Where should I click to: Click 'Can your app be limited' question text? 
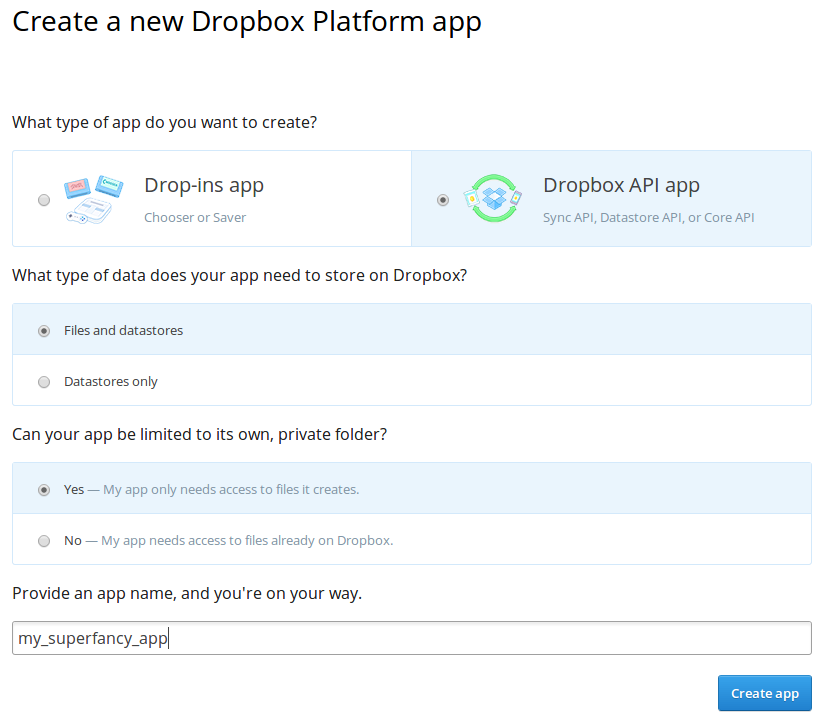(199, 435)
